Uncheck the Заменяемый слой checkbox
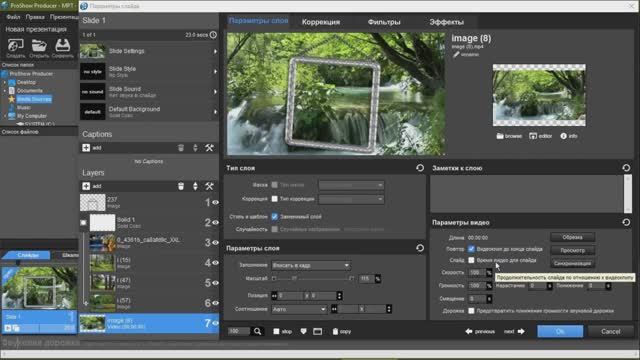This screenshot has width=640, height=360. coord(275,216)
